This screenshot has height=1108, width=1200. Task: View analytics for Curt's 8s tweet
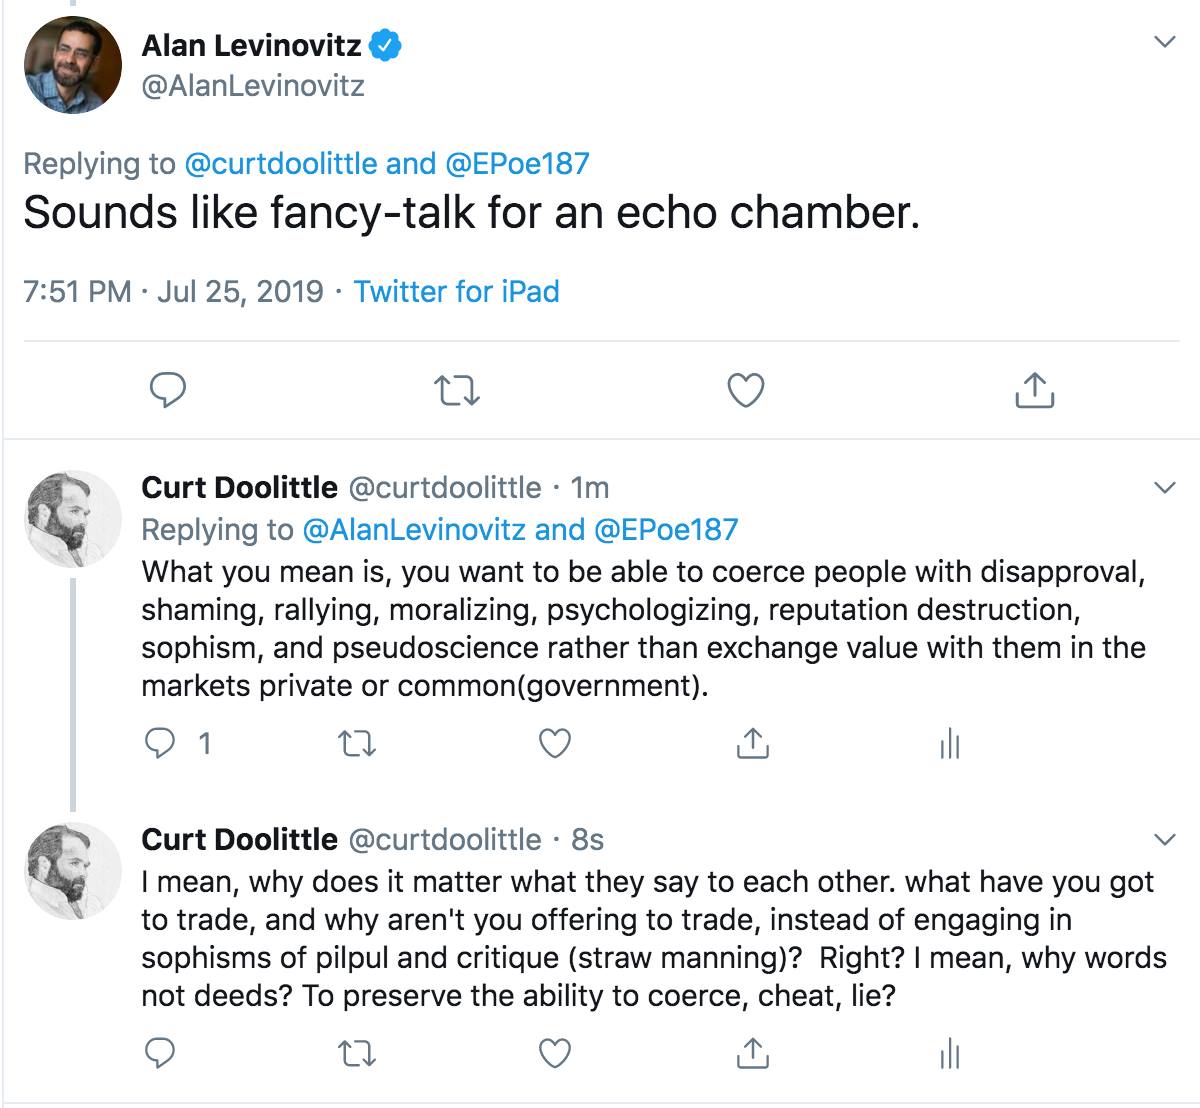(x=949, y=1052)
